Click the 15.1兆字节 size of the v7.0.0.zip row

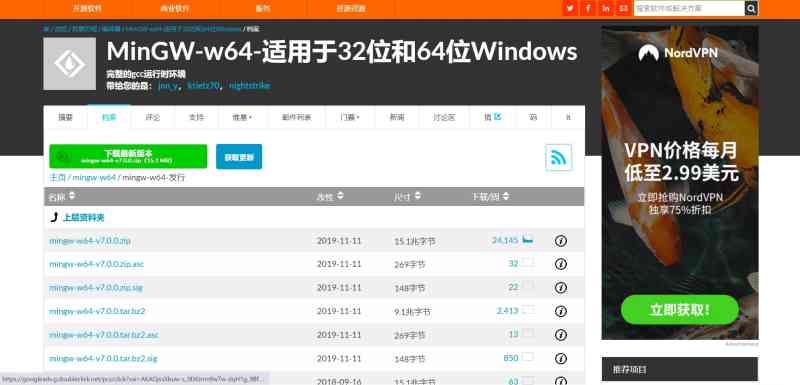415,241
